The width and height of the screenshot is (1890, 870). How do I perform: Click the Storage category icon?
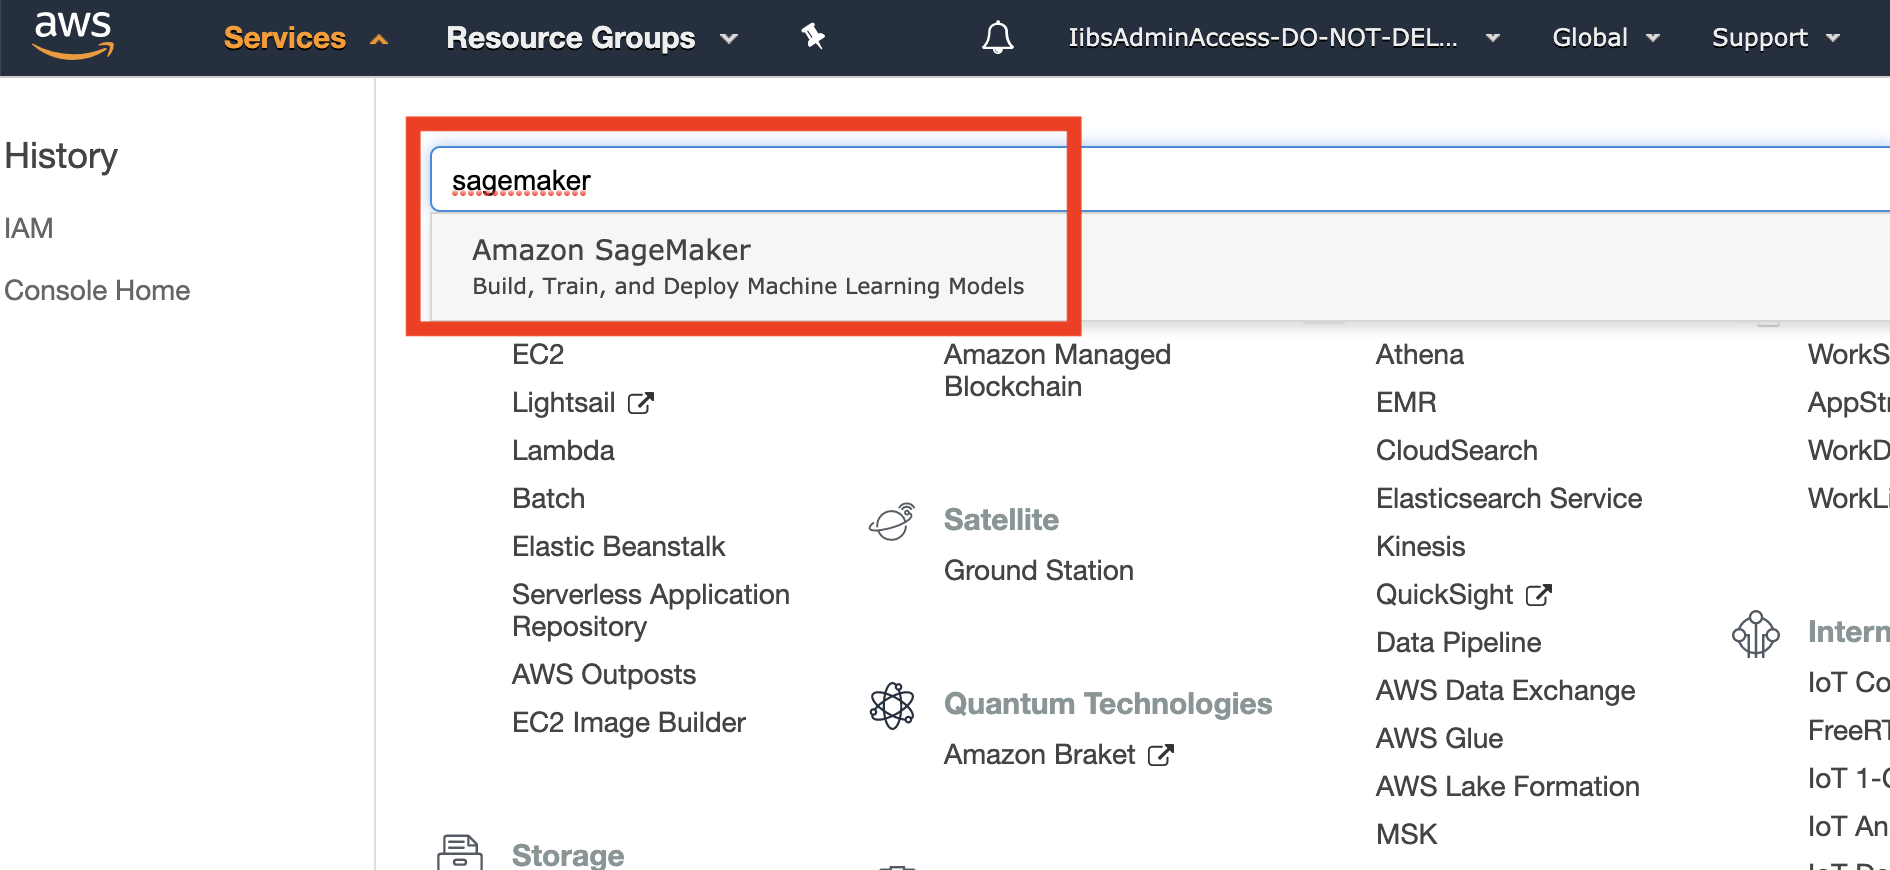pyautogui.click(x=459, y=853)
